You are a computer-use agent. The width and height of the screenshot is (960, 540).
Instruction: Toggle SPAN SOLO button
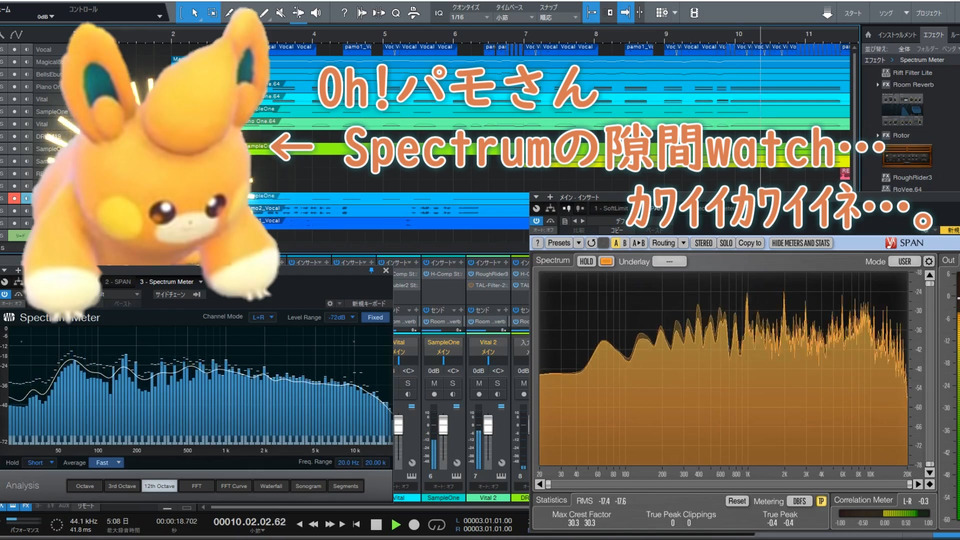tap(726, 243)
